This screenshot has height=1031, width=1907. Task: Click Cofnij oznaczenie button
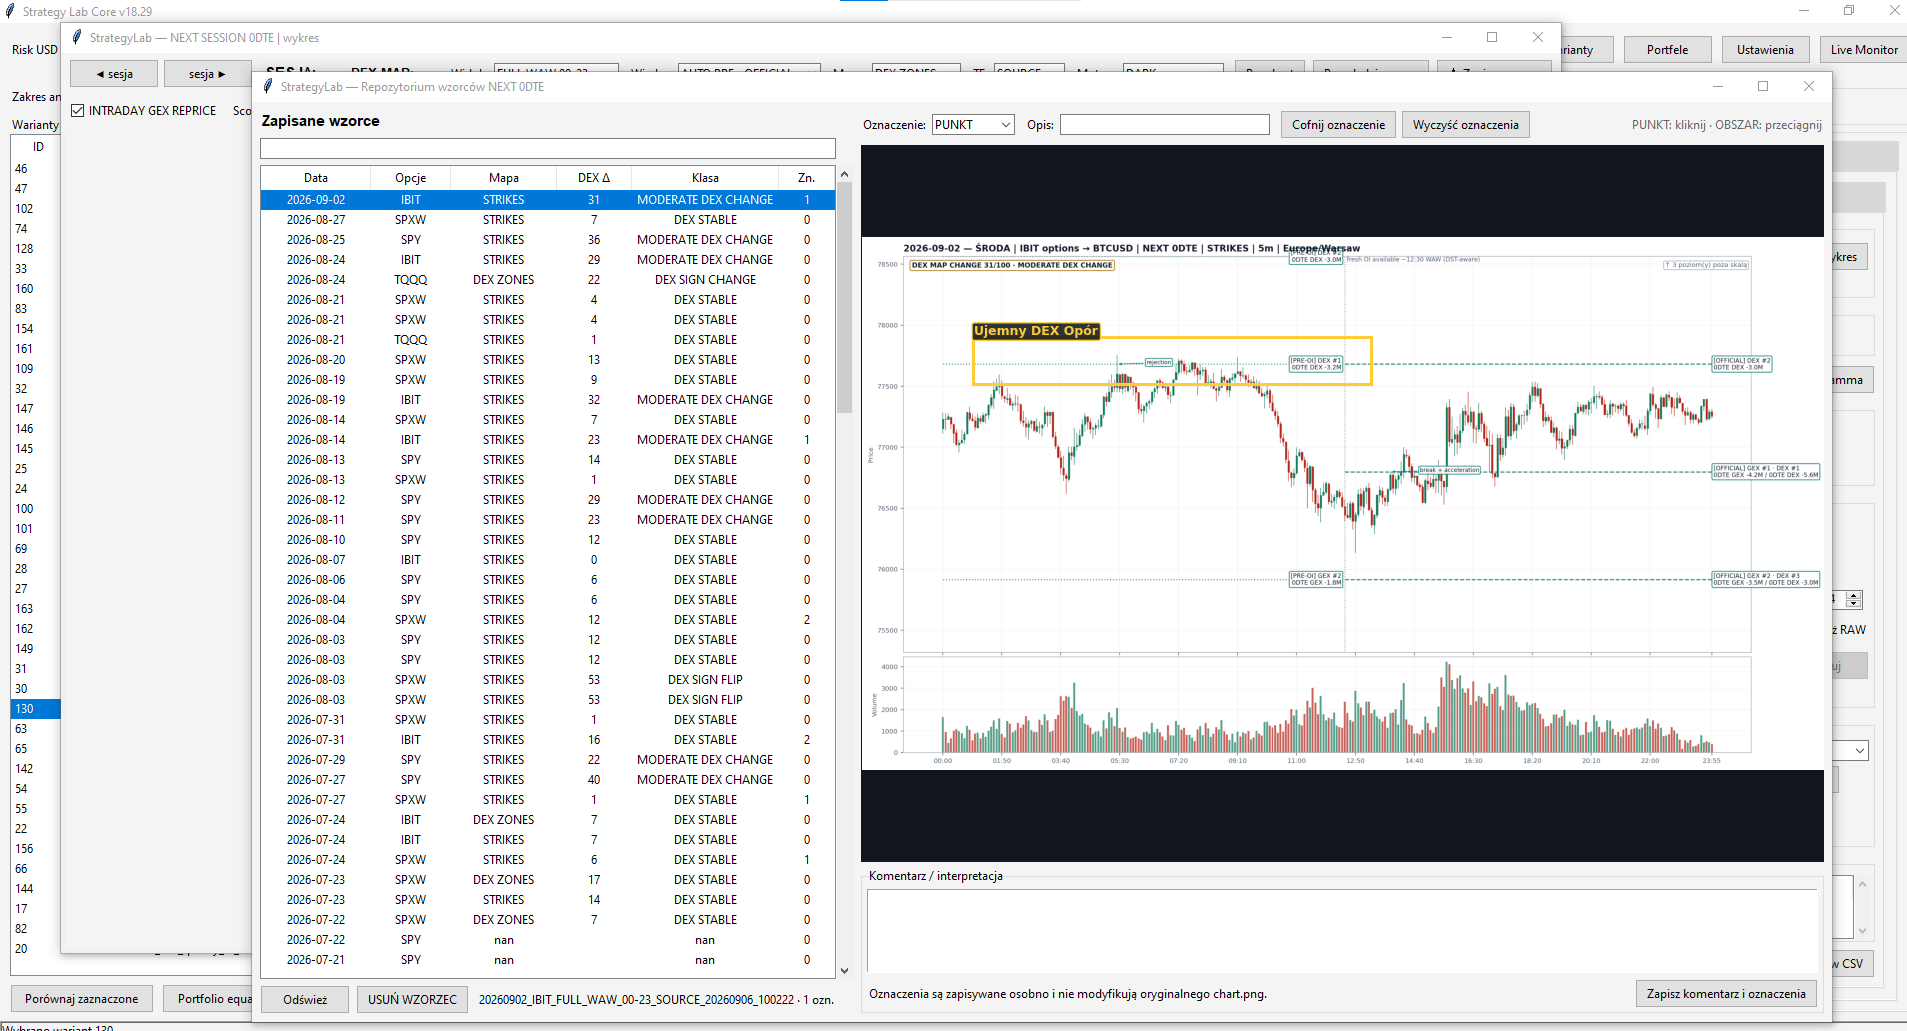[x=1338, y=125]
